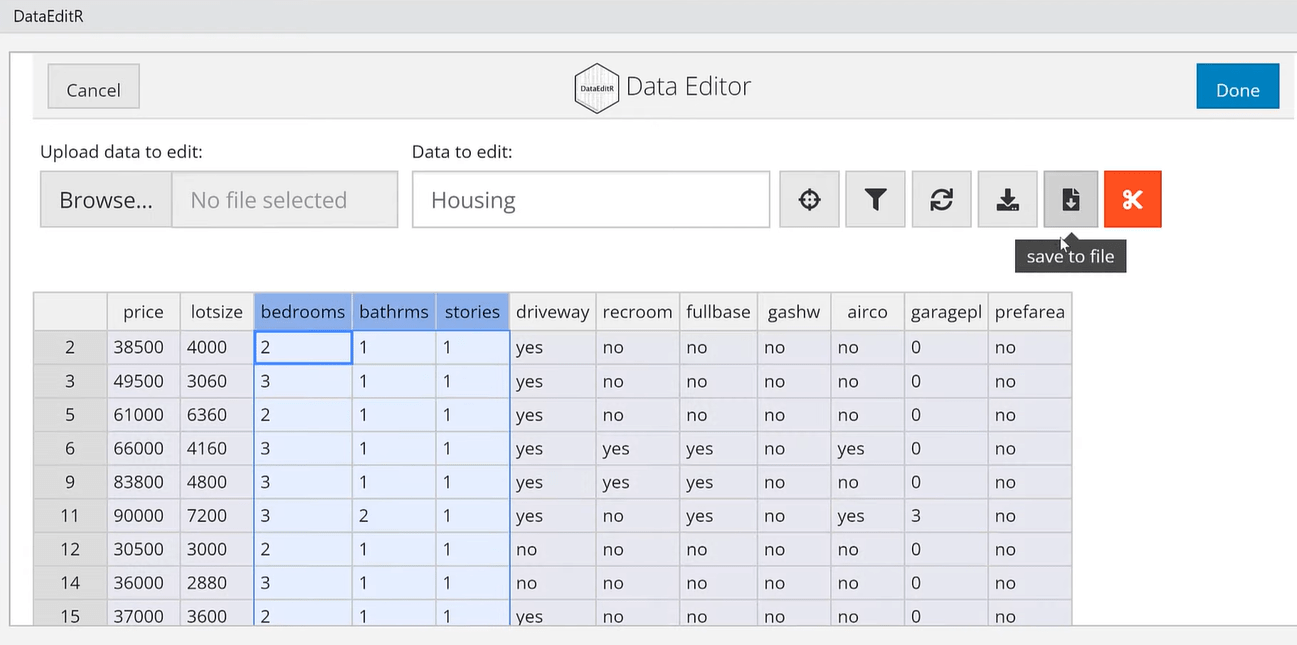Click the driveway cell in row 12
Viewport: 1297px width, 645px height.
click(x=553, y=549)
